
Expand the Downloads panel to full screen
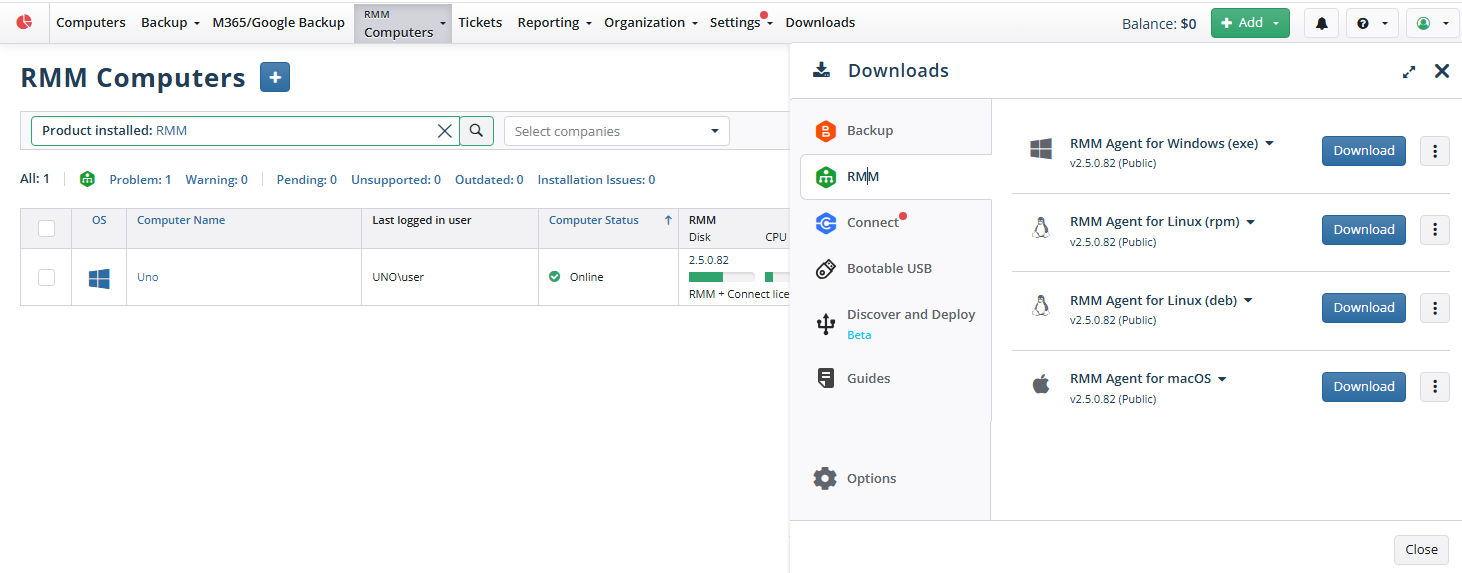coord(1409,71)
